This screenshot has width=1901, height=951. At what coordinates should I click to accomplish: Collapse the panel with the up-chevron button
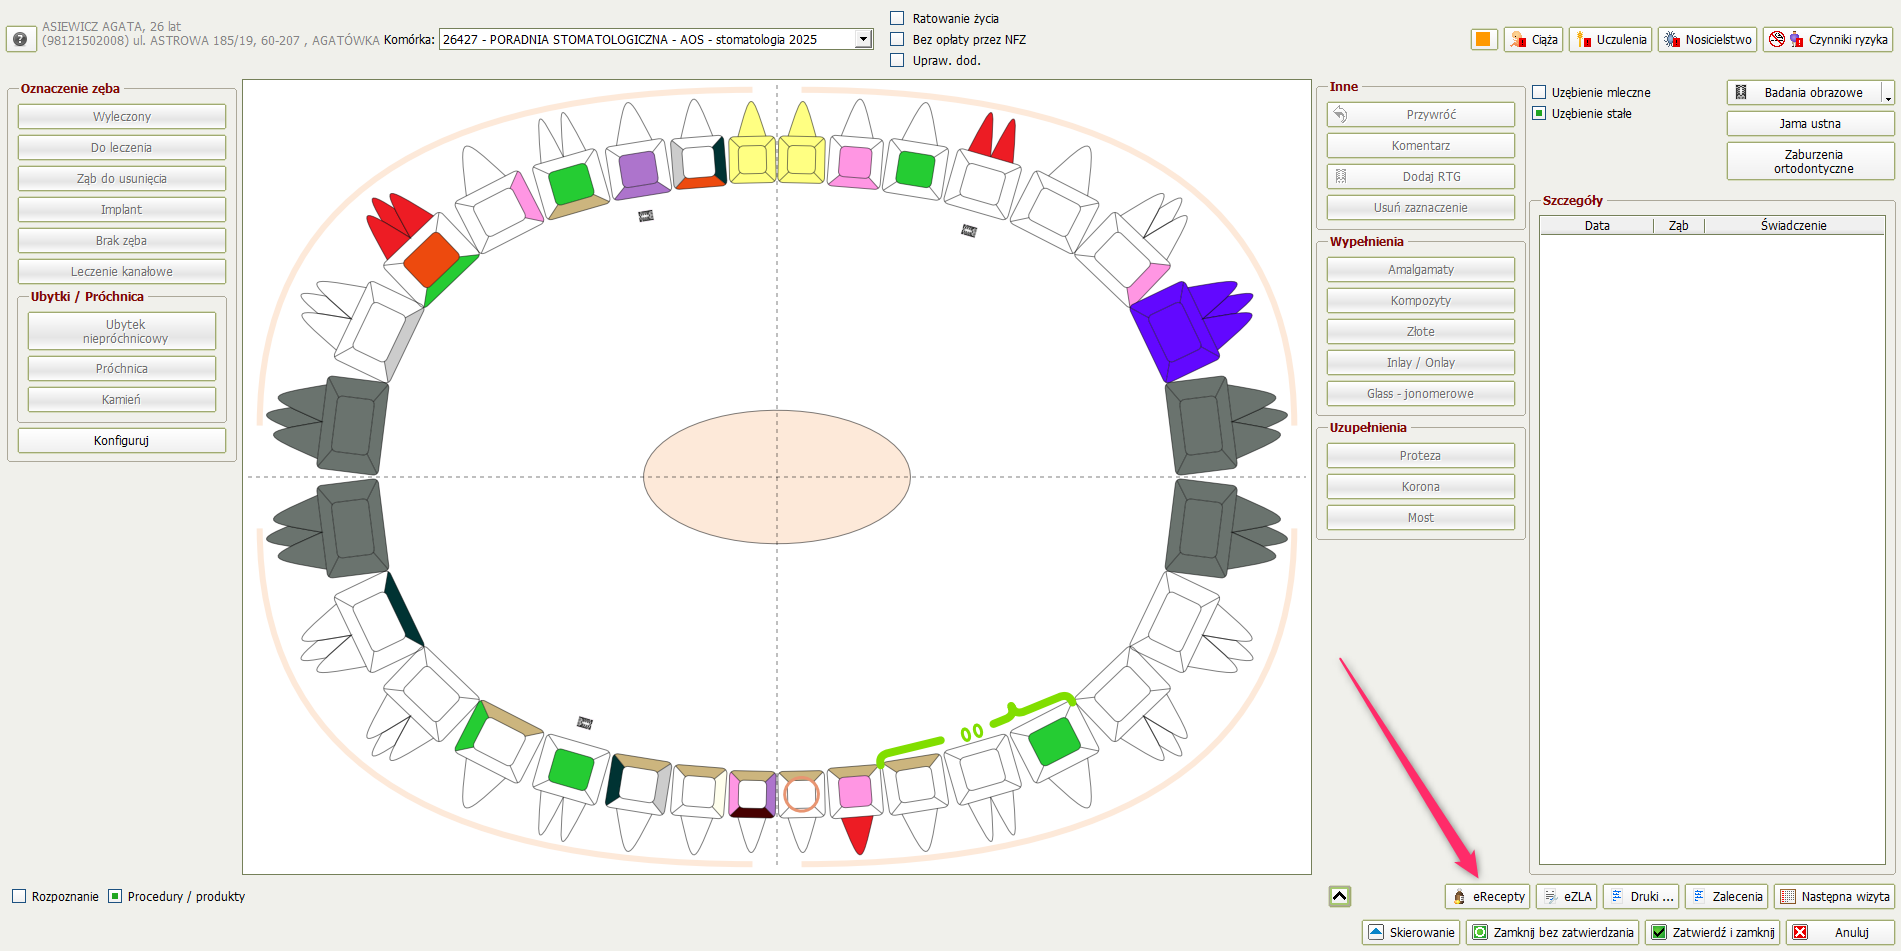(x=1340, y=896)
